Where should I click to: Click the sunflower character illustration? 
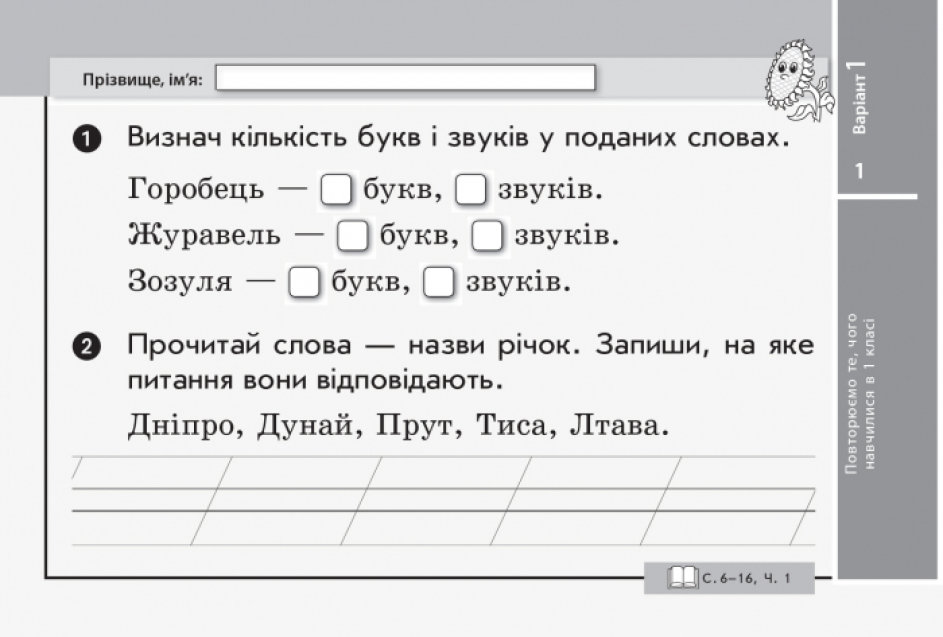(x=798, y=81)
